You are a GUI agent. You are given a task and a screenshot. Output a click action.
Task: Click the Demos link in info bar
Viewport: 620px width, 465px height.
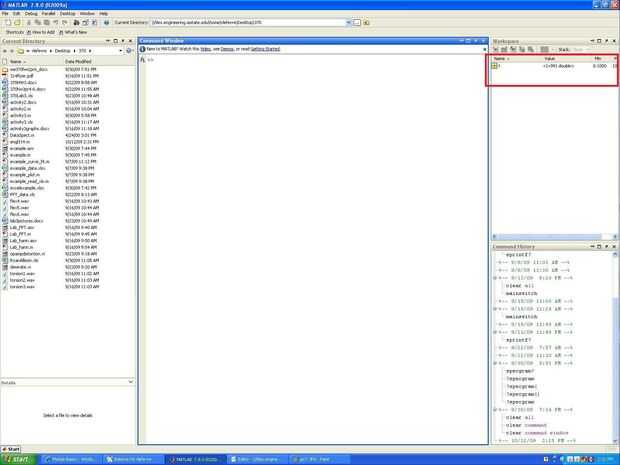227,49
